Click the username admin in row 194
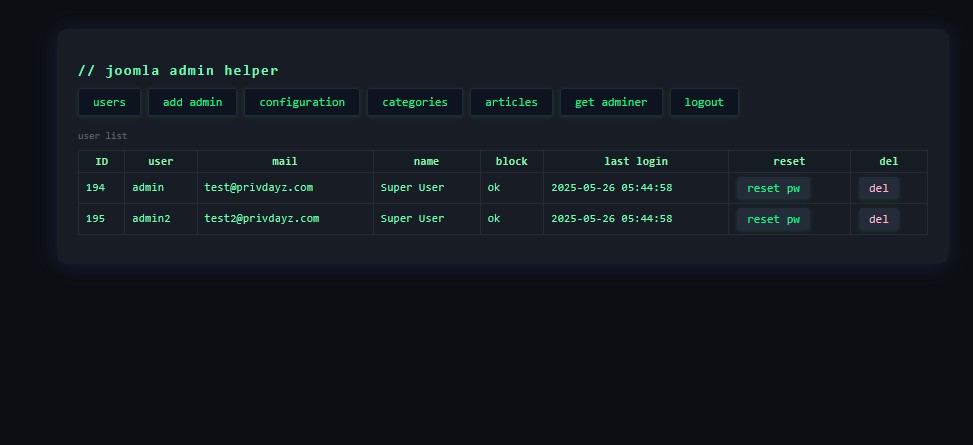The width and height of the screenshot is (973, 445). tap(148, 187)
